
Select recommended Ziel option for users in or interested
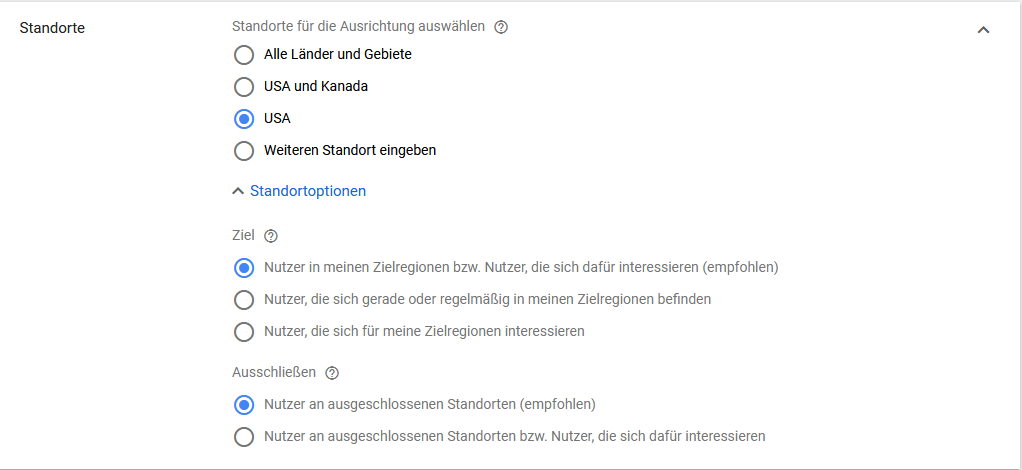coord(243,268)
